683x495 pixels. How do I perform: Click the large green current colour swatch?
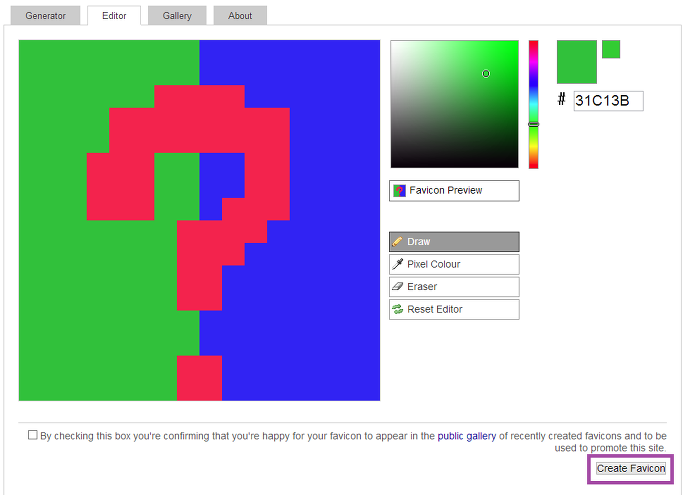(577, 62)
